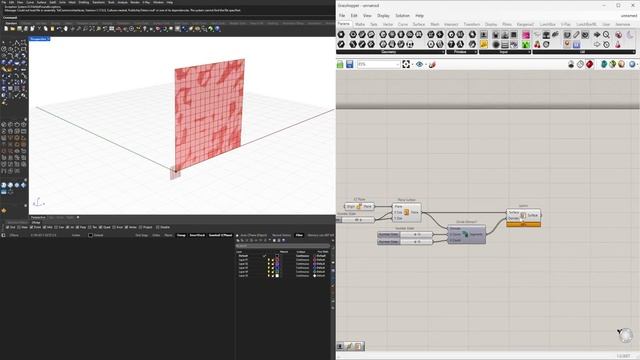
Task: Click the Layer 05 white color swatch
Action: click(x=277, y=276)
